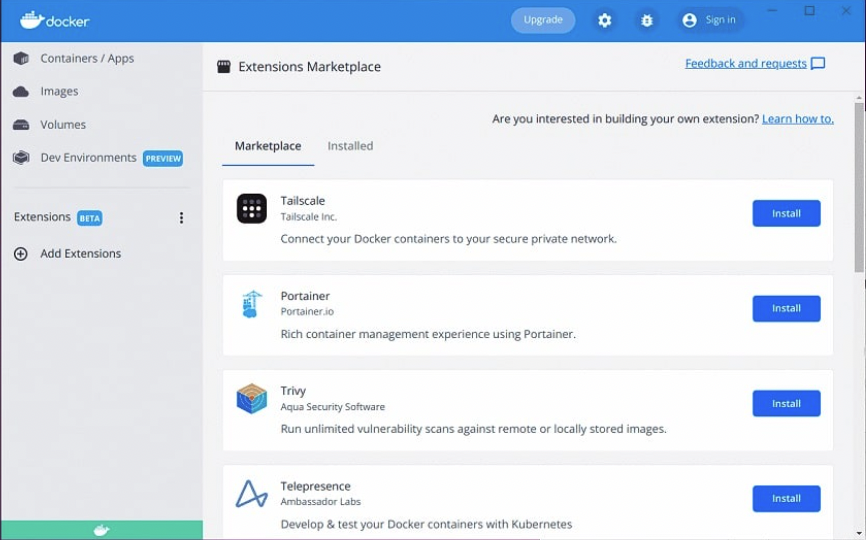Click the Portainer title text
866x540 pixels.
(305, 296)
